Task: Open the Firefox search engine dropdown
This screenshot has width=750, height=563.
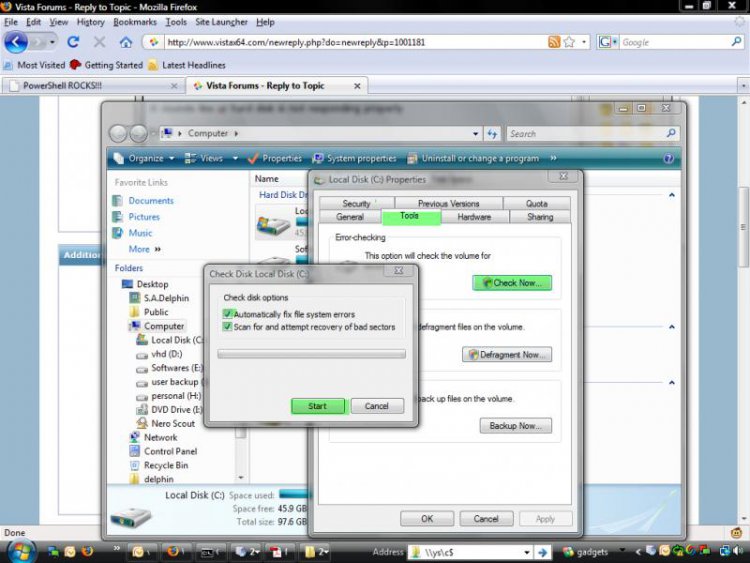Action: click(608, 42)
